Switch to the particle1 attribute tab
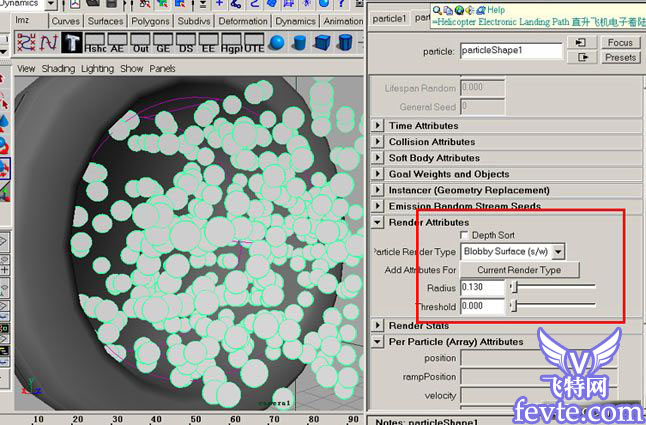The height and width of the screenshot is (425, 646). point(389,19)
